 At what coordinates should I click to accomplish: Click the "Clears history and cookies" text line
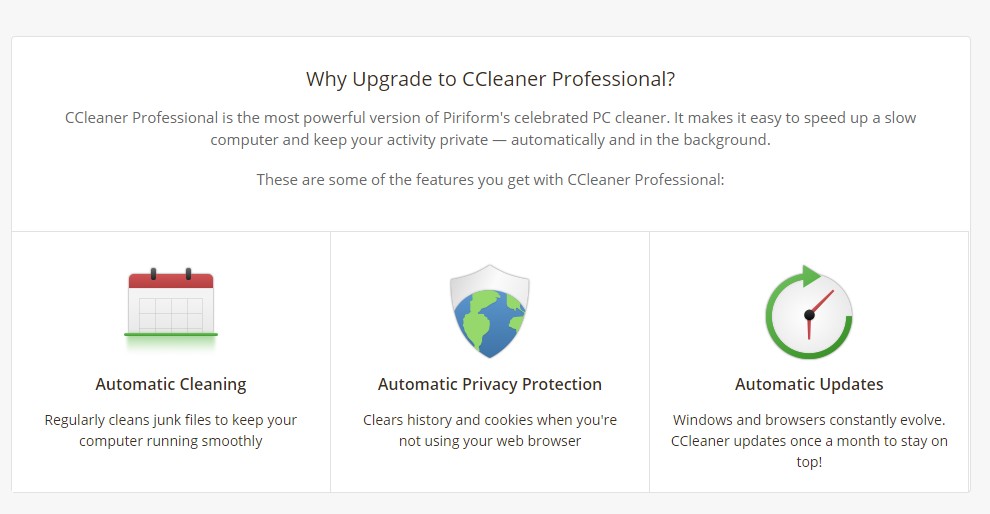click(490, 420)
